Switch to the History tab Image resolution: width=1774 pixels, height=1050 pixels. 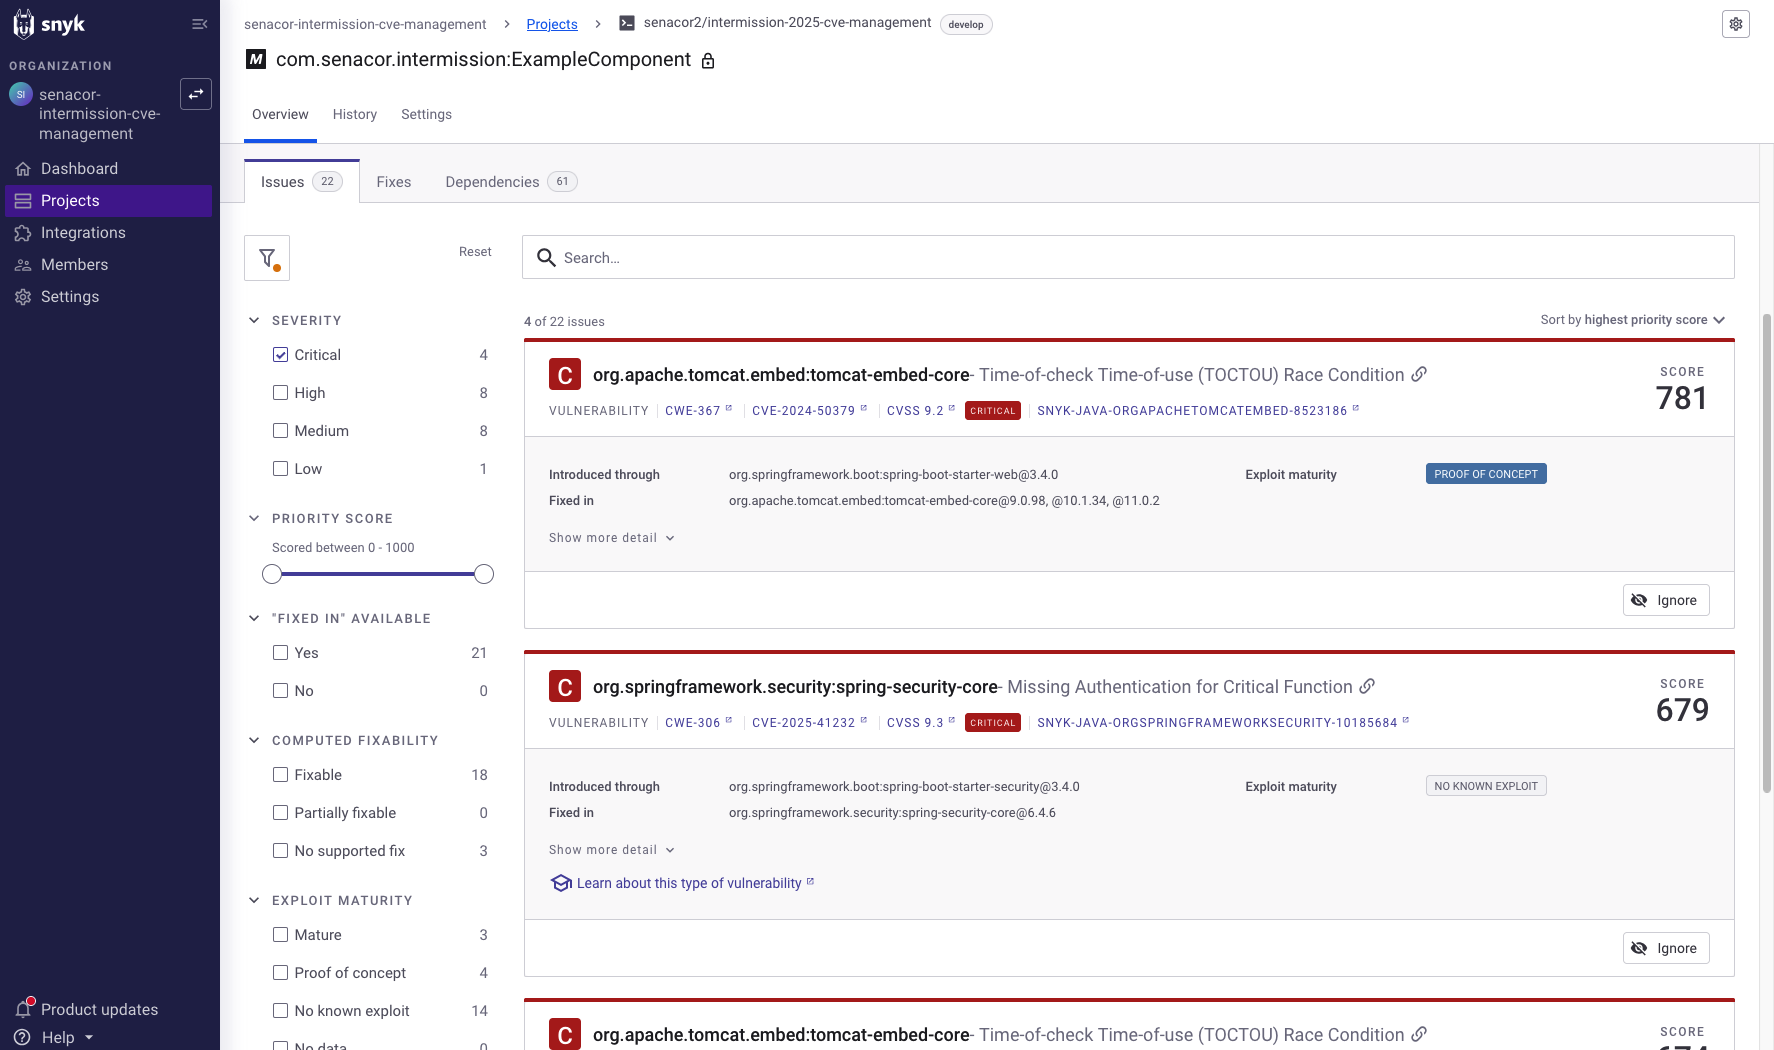point(355,114)
